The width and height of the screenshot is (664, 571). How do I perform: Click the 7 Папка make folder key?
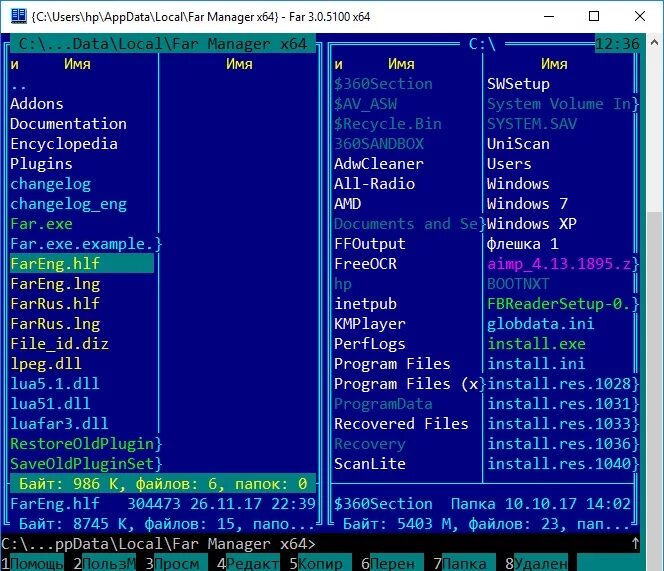point(464,563)
